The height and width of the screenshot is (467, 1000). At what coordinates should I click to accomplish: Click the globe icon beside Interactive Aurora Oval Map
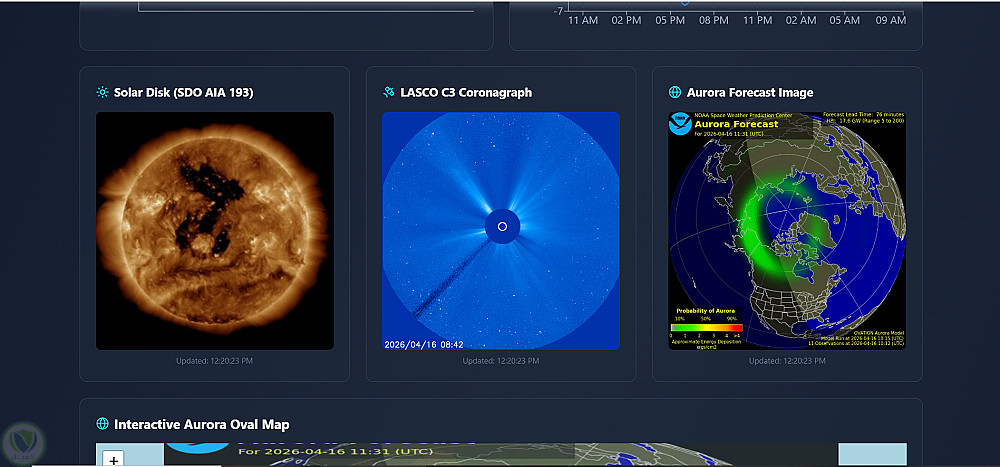[x=102, y=424]
